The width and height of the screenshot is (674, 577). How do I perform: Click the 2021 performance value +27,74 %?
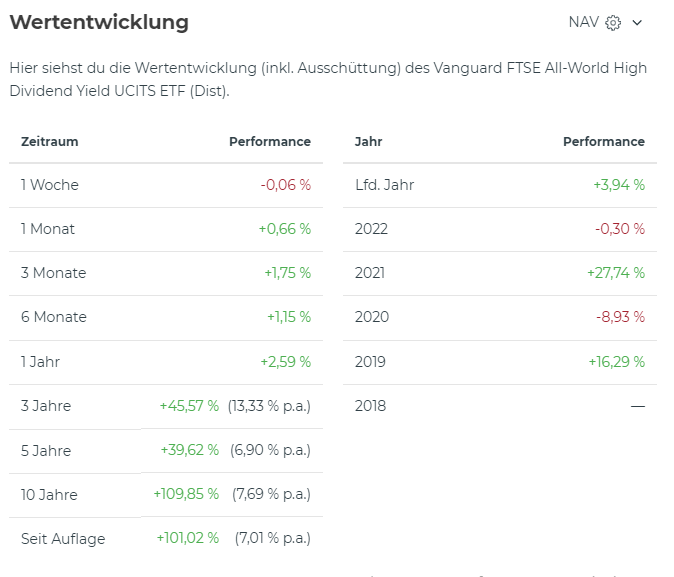[x=616, y=273]
